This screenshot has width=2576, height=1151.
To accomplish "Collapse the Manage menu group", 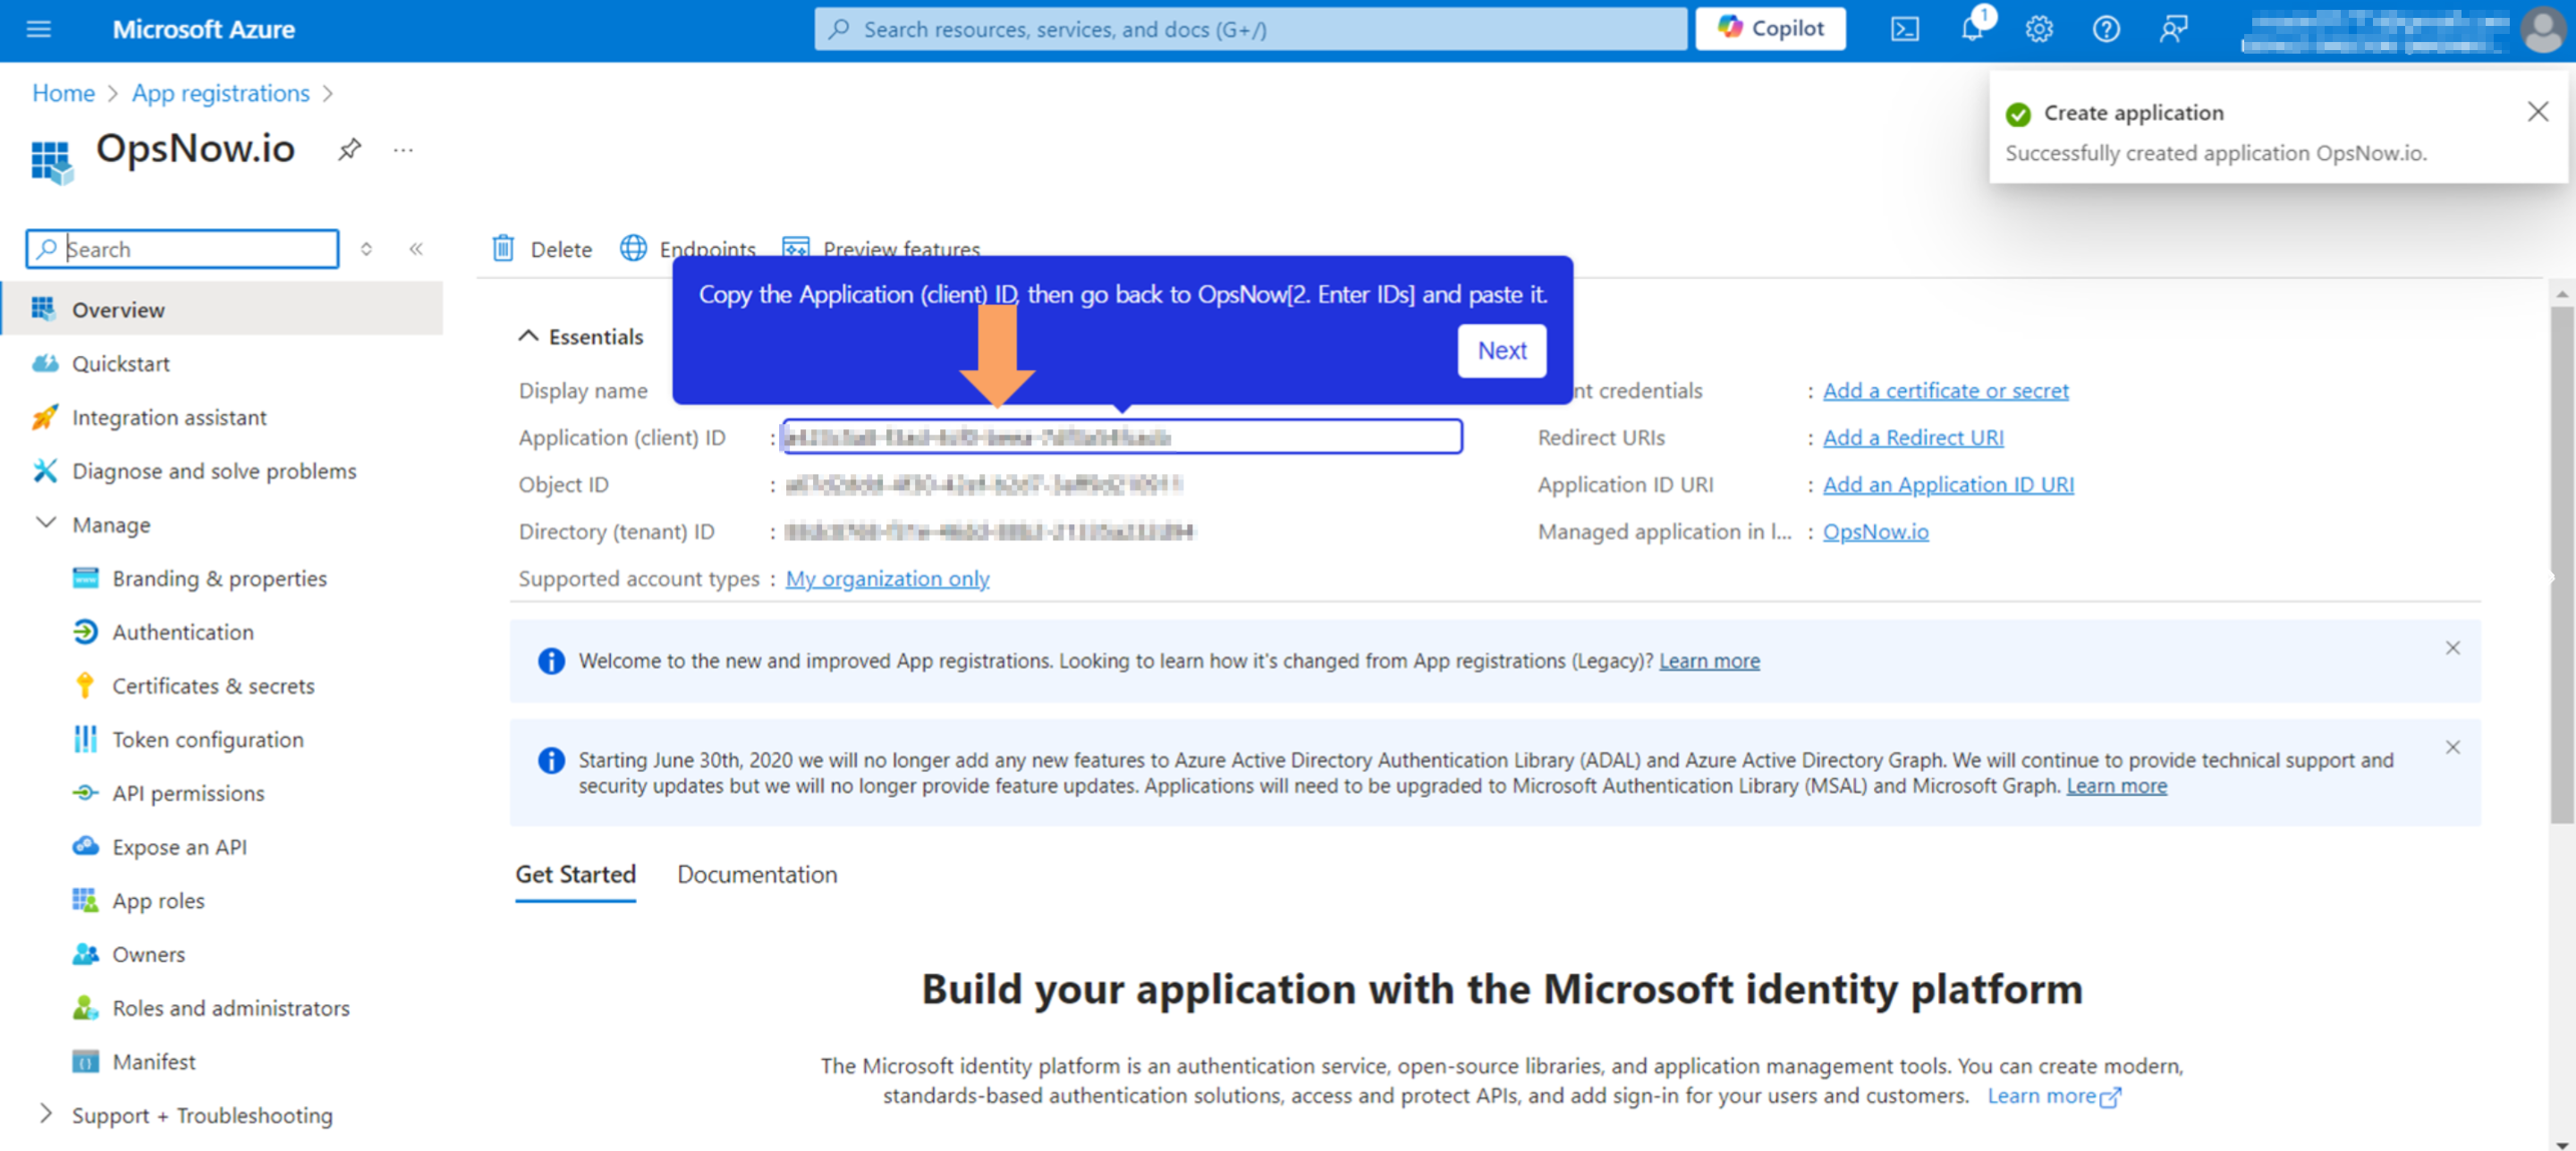I will tap(46, 524).
